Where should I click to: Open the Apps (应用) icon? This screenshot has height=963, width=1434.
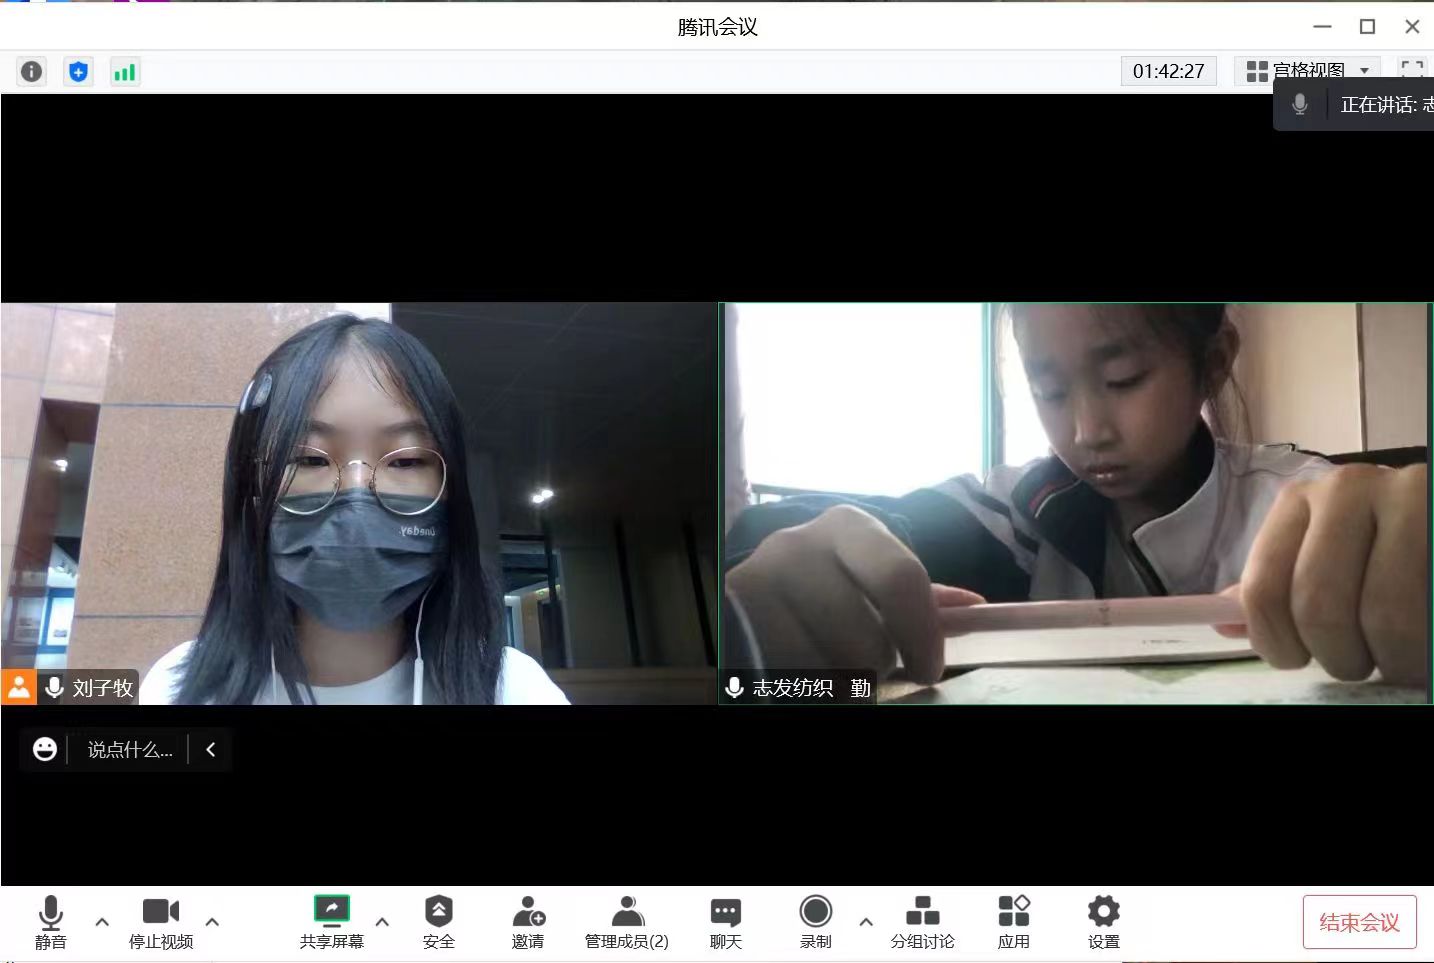[x=1013, y=922]
